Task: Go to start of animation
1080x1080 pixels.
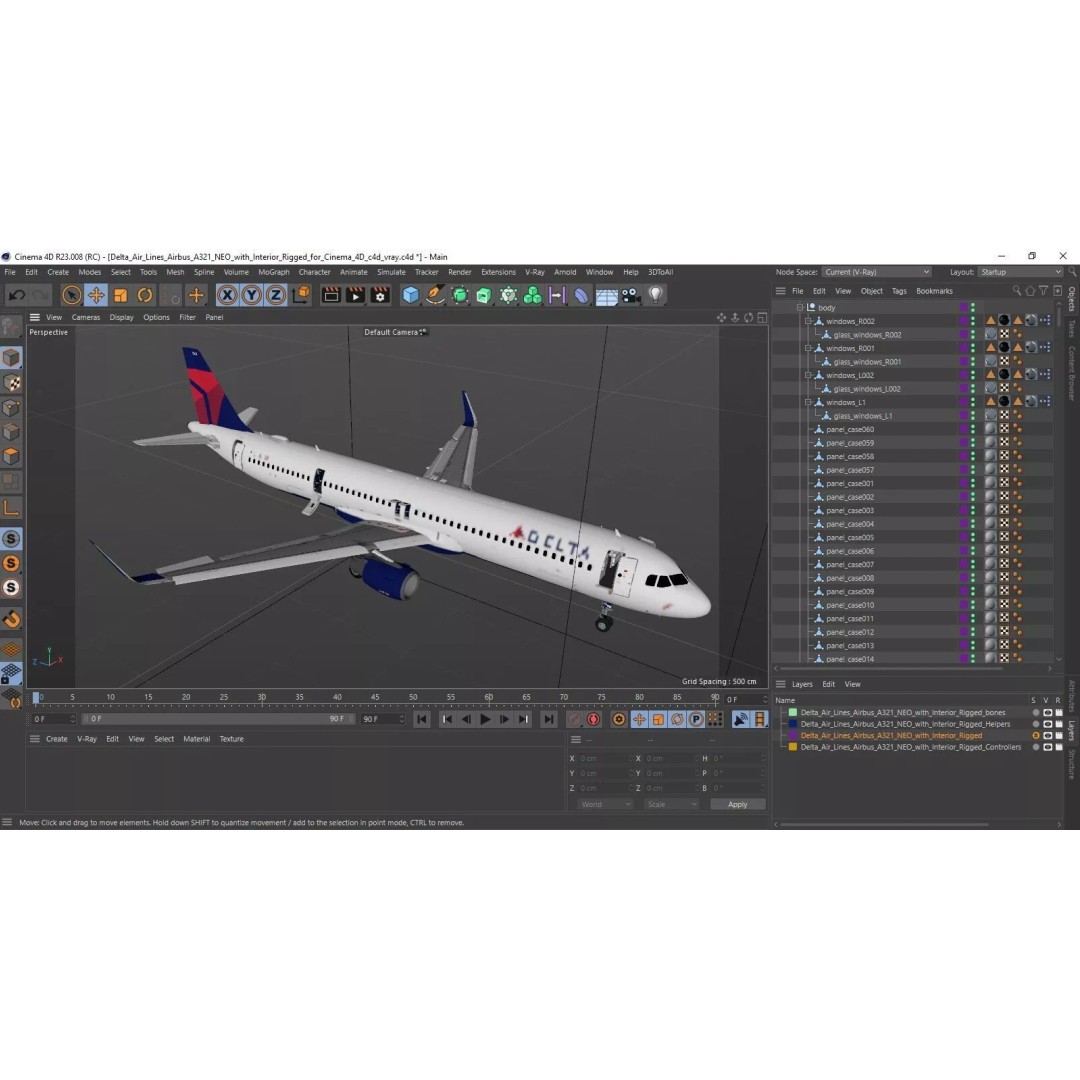Action: 422,719
